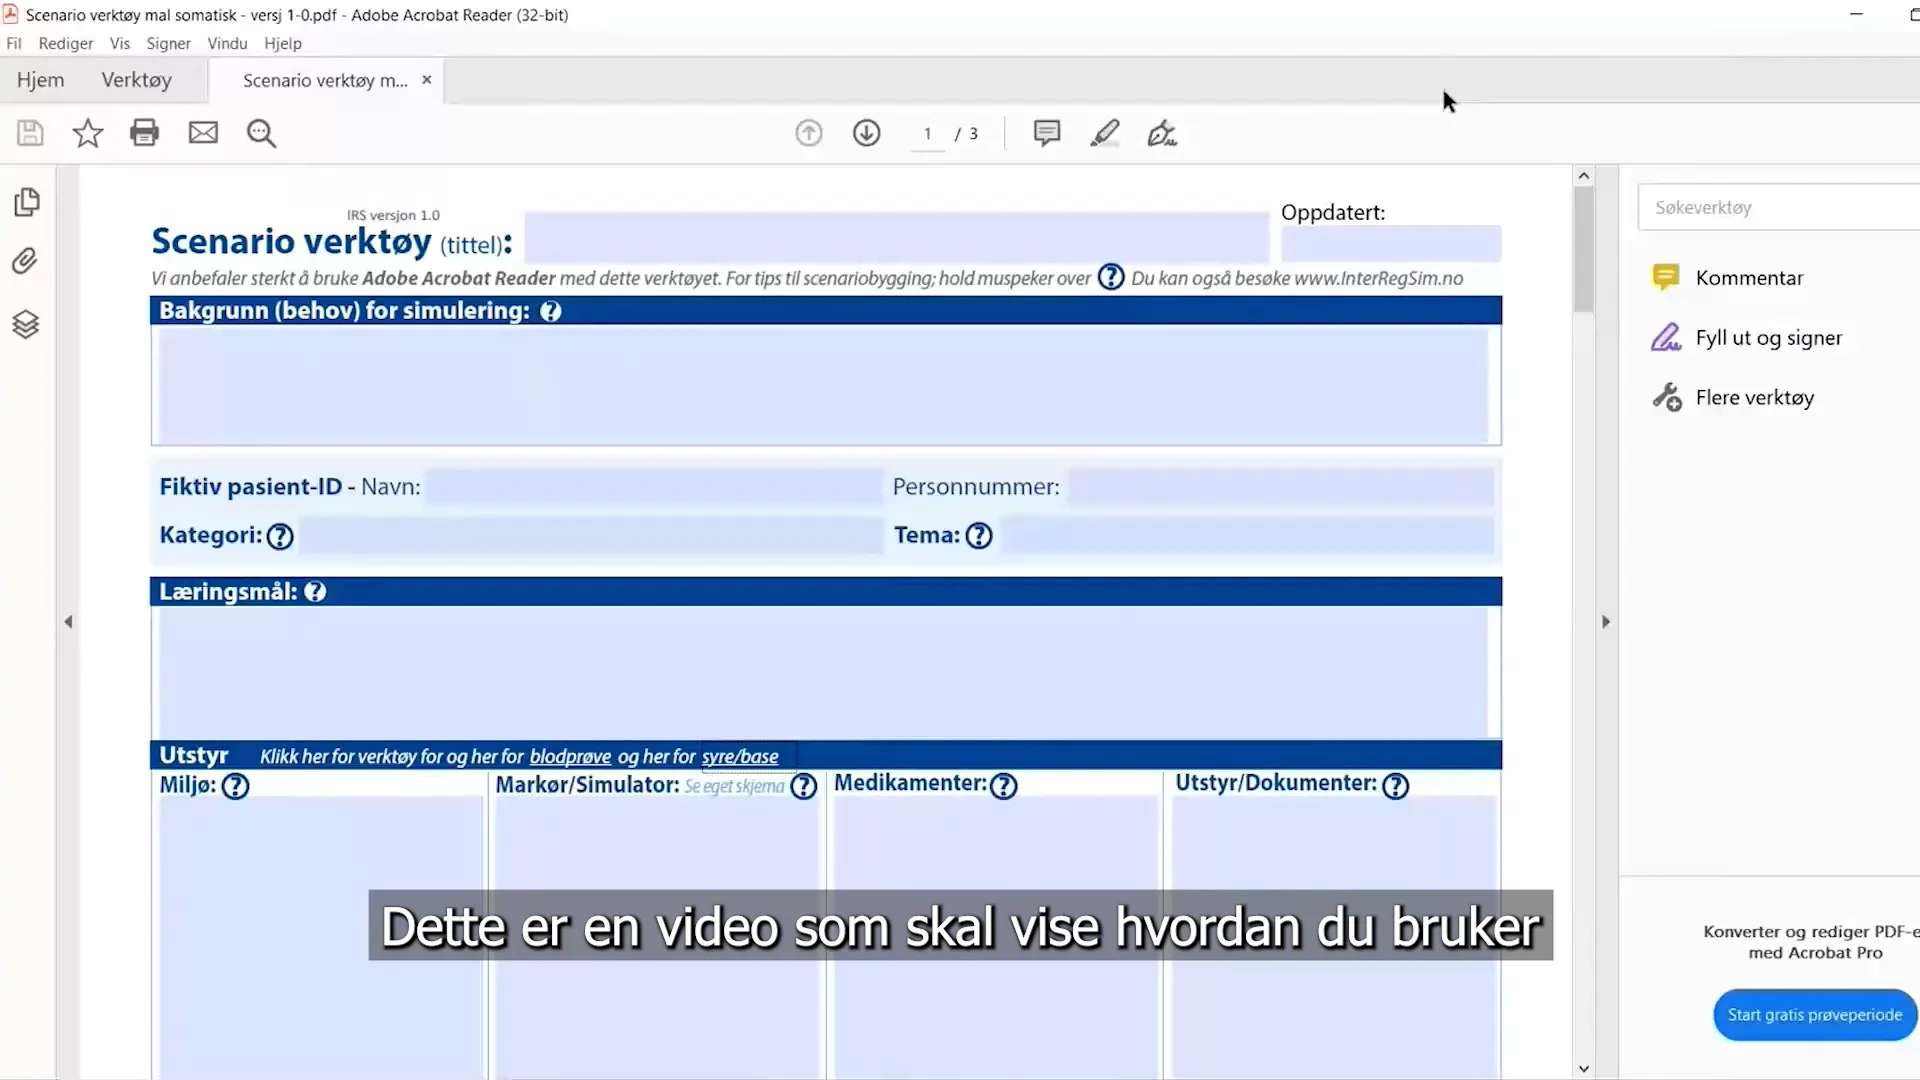Click help icon beside Medikamenter
Screen dimensions: 1920x1080
tap(1003, 786)
